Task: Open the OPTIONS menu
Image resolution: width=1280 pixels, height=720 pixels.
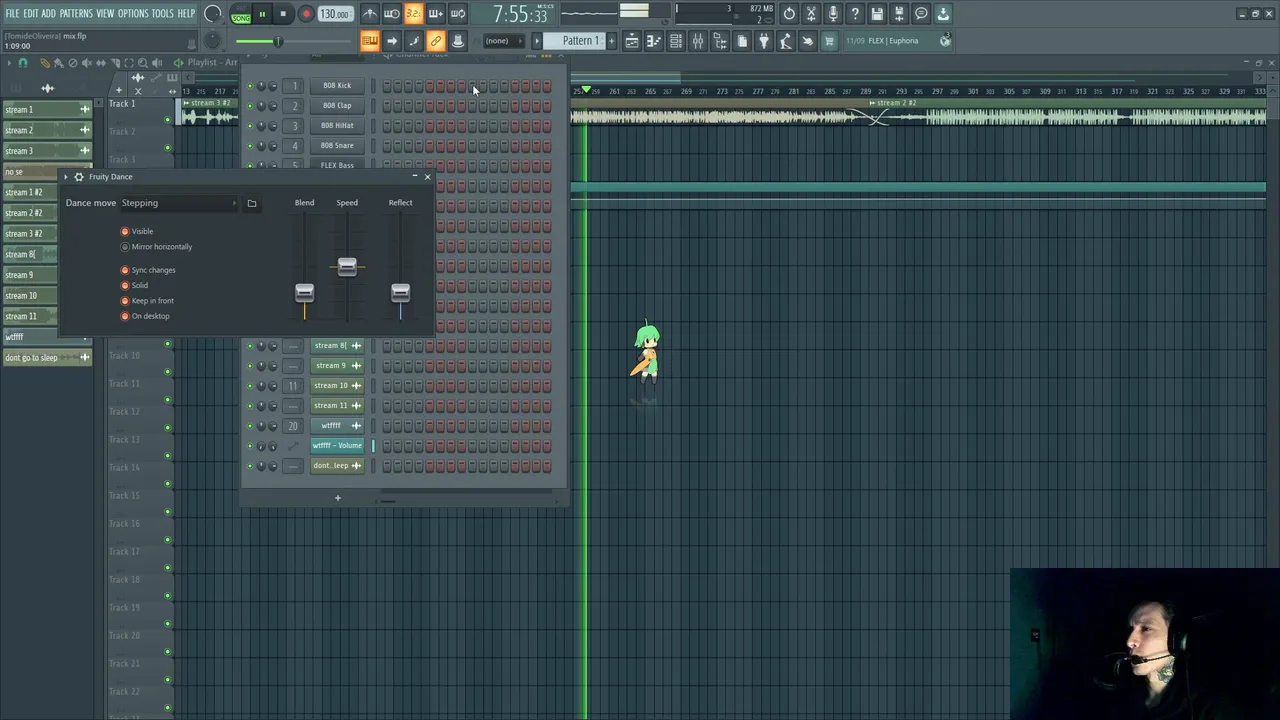Action: (x=133, y=13)
